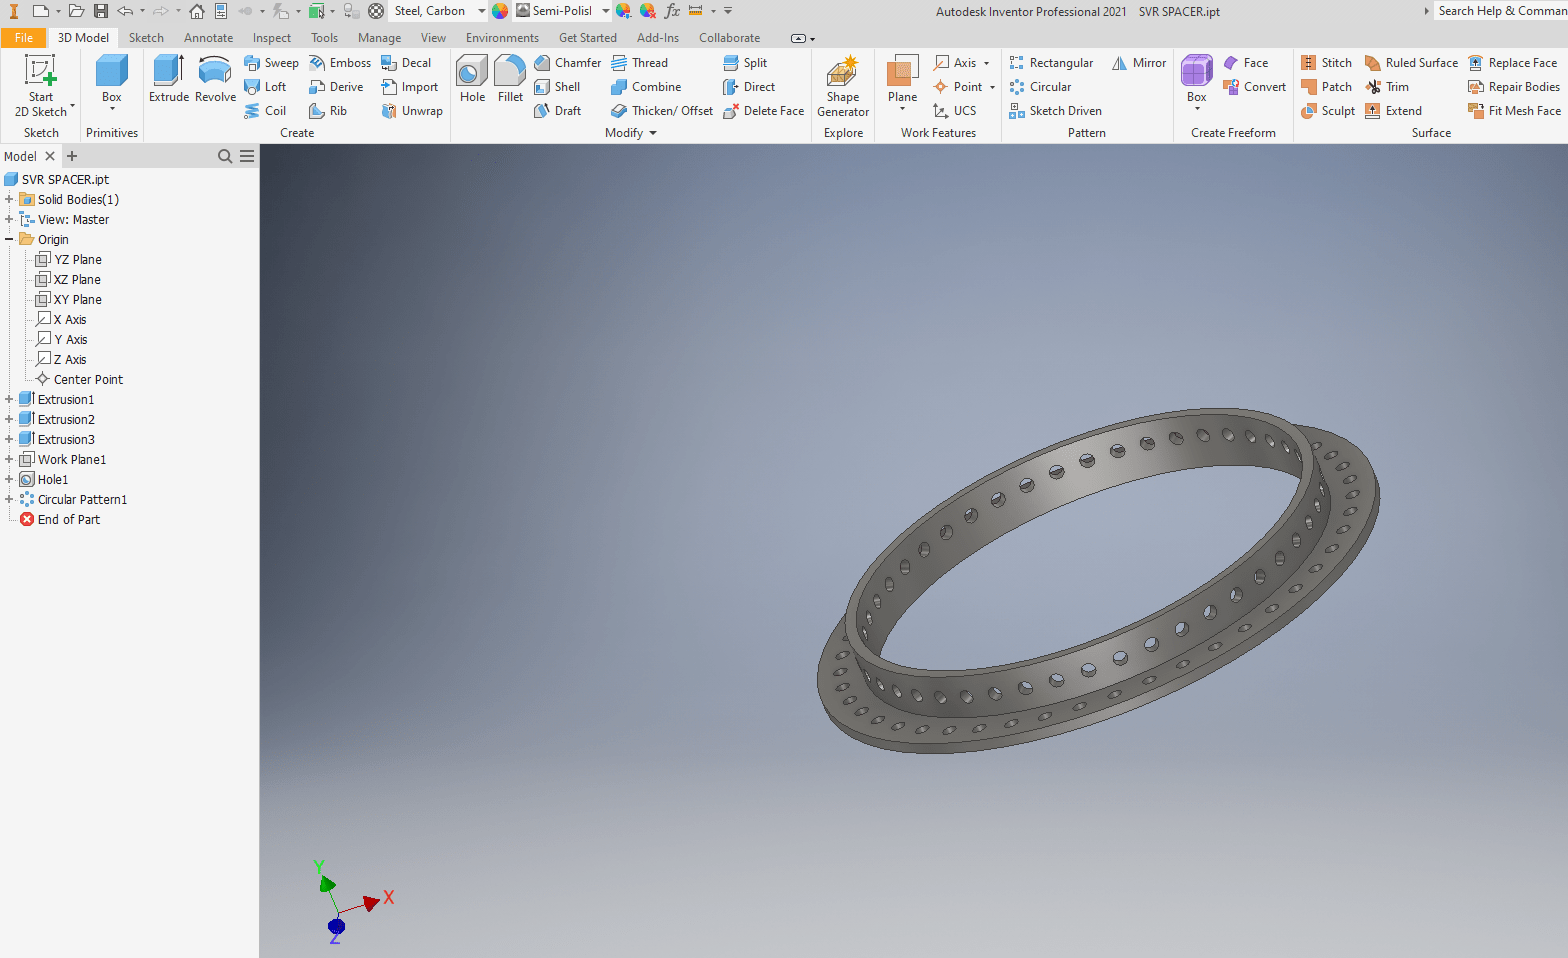Select the Unwrap tool
1568x958 pixels.
[412, 111]
